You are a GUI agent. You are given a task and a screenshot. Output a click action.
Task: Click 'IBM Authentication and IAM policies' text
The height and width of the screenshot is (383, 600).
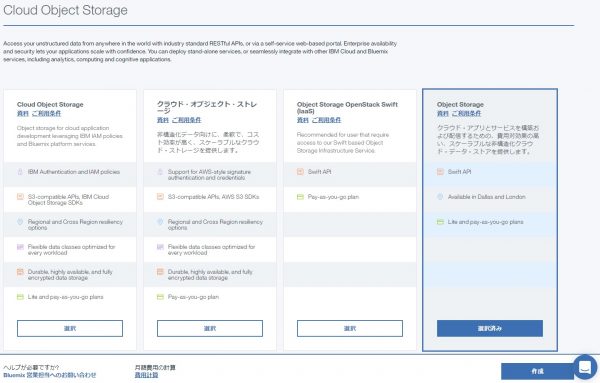[74, 172]
